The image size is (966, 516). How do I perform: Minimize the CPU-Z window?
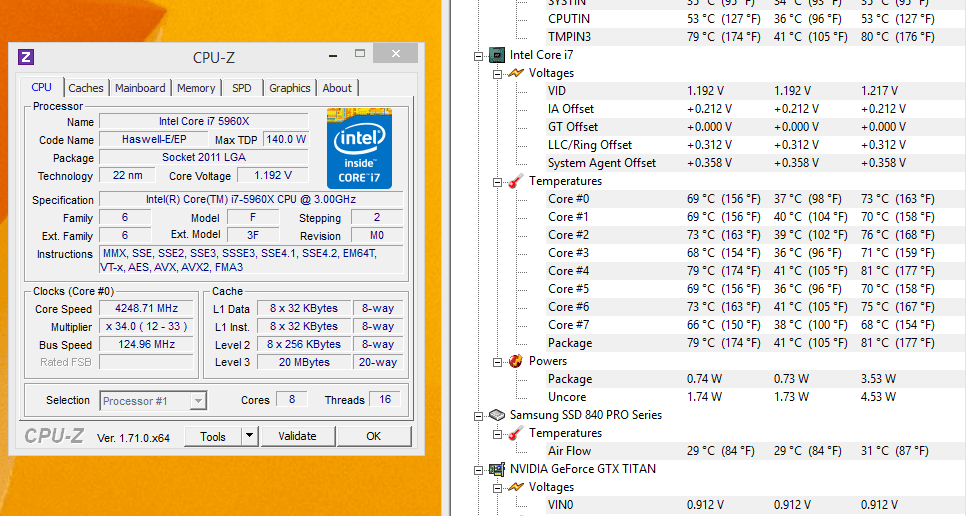tap(333, 55)
